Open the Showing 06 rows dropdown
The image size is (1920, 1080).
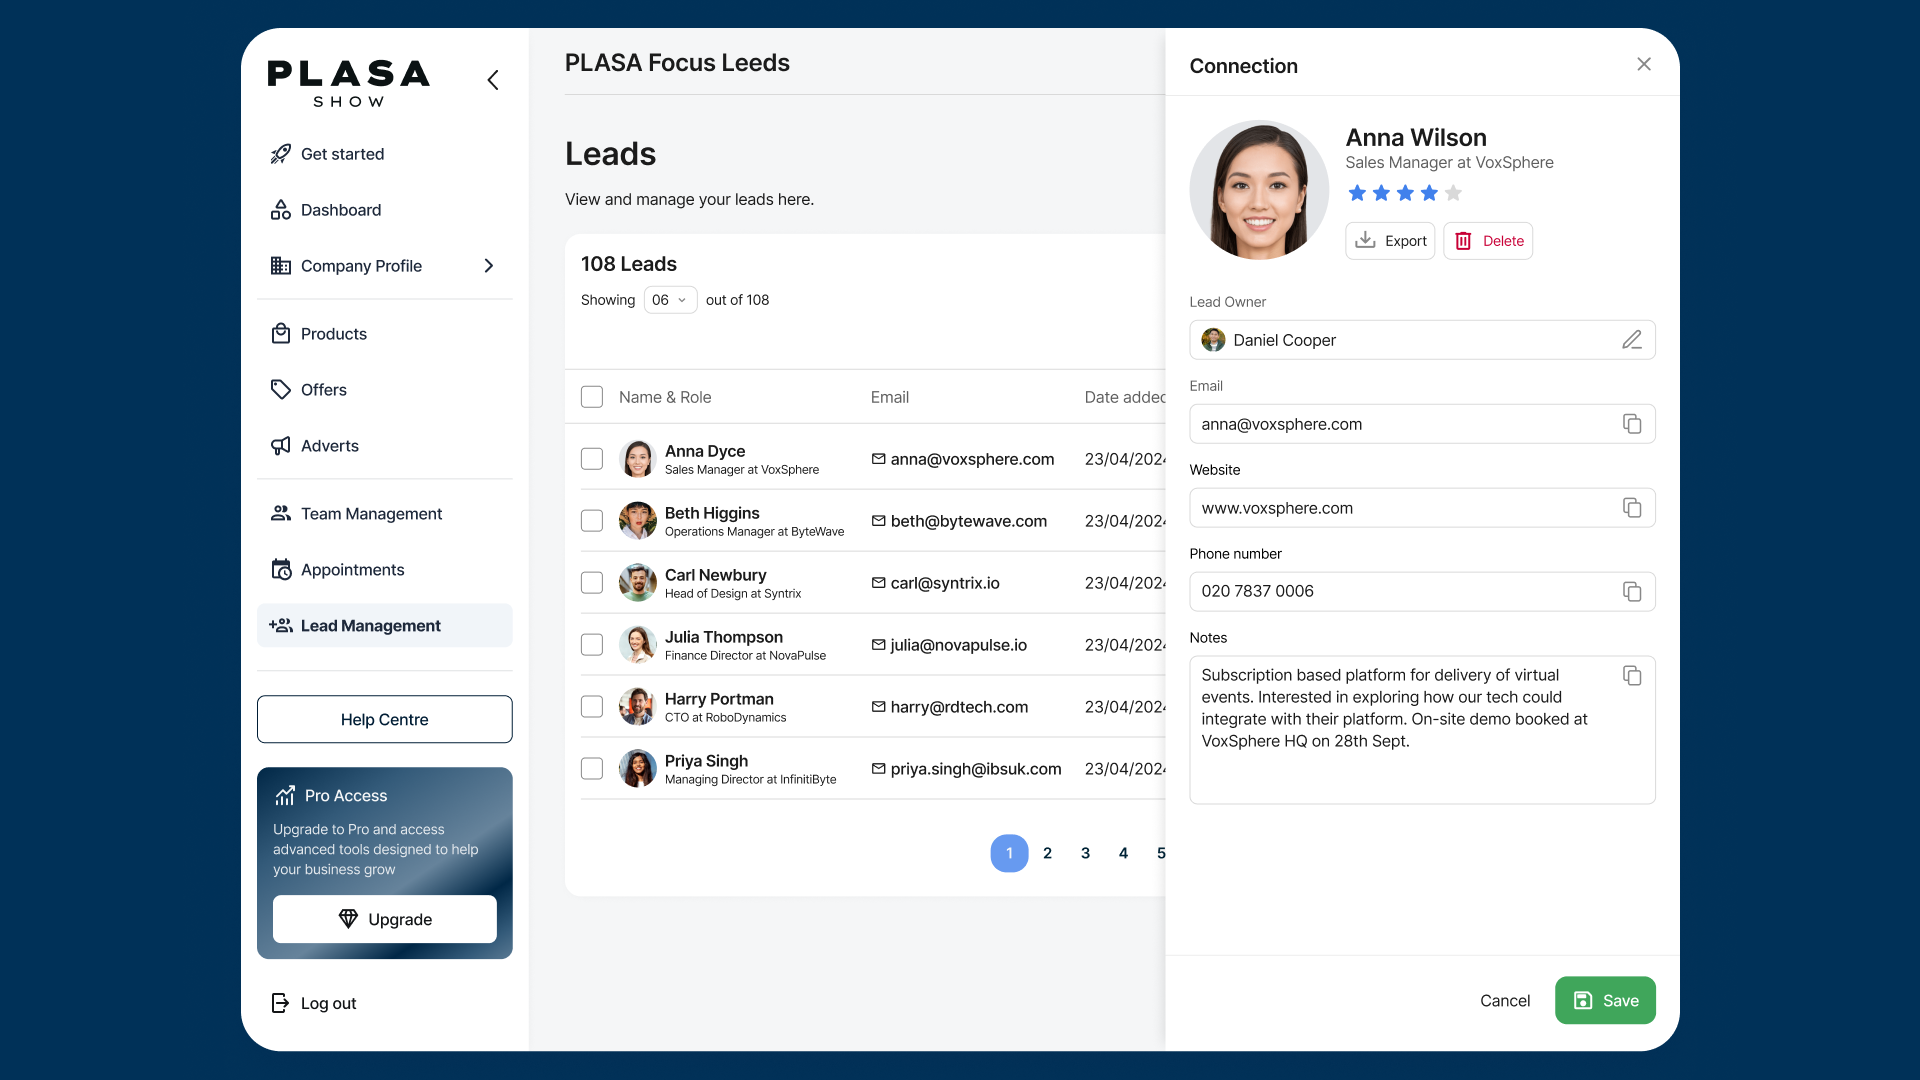(x=670, y=300)
